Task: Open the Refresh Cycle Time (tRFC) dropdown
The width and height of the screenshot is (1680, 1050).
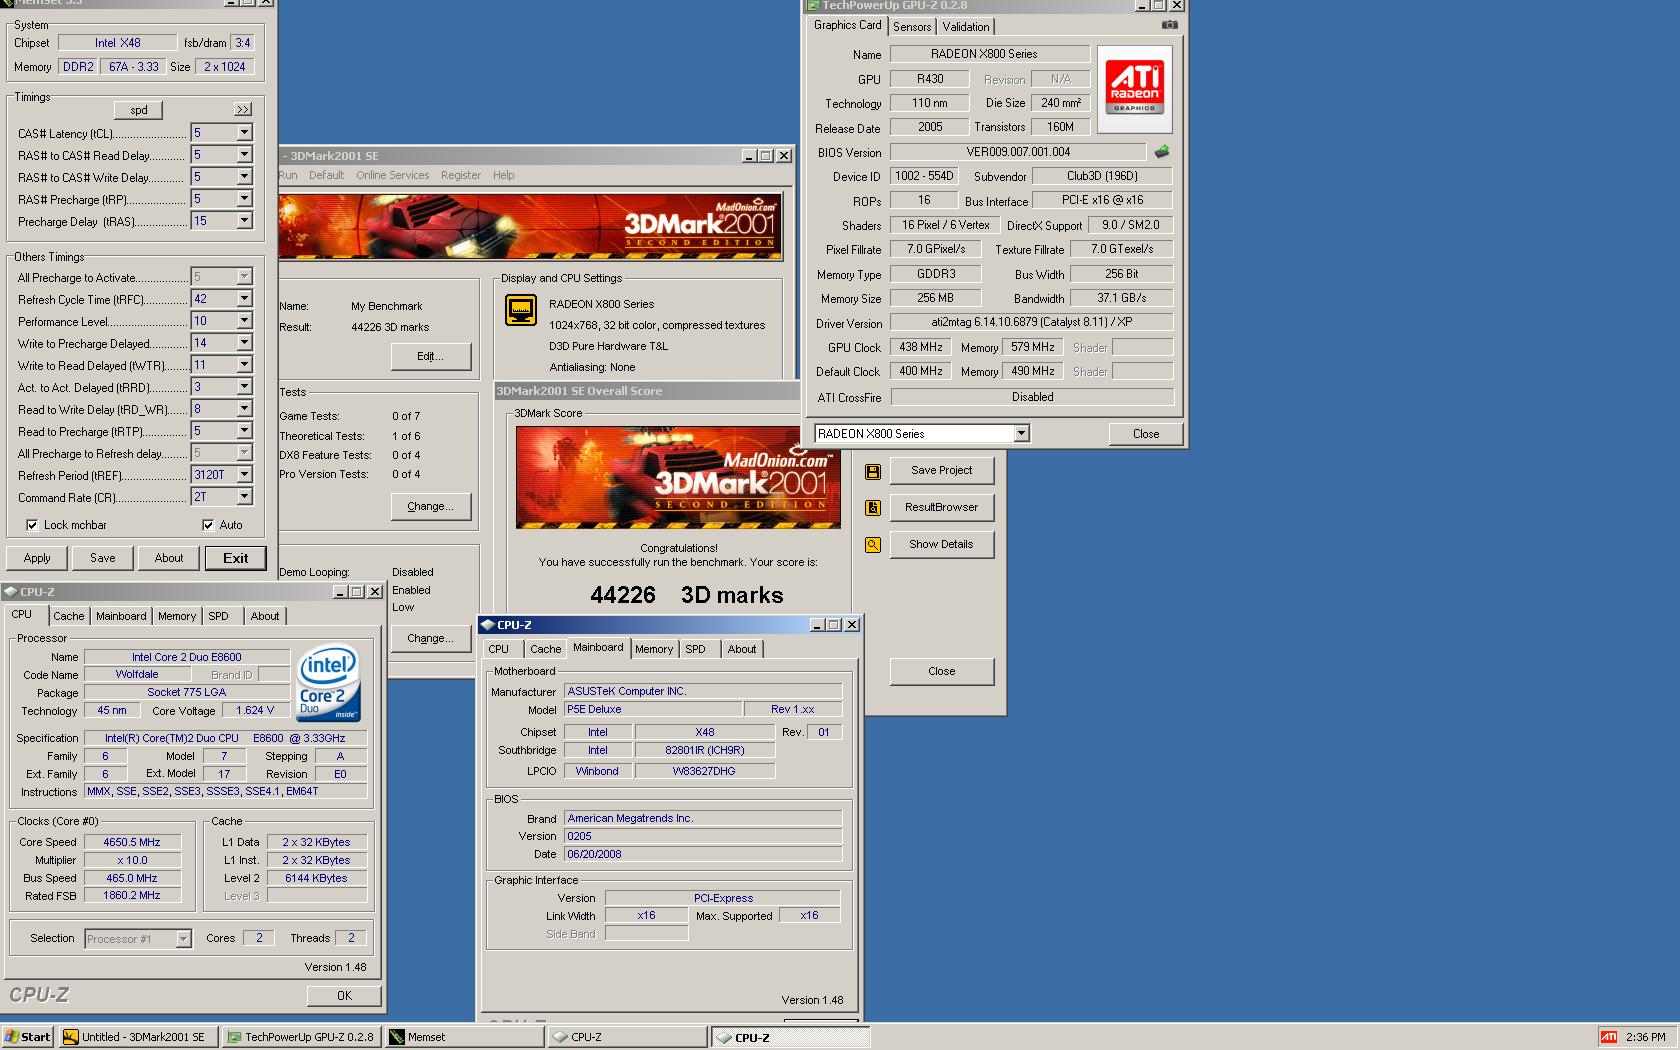Action: coord(244,299)
